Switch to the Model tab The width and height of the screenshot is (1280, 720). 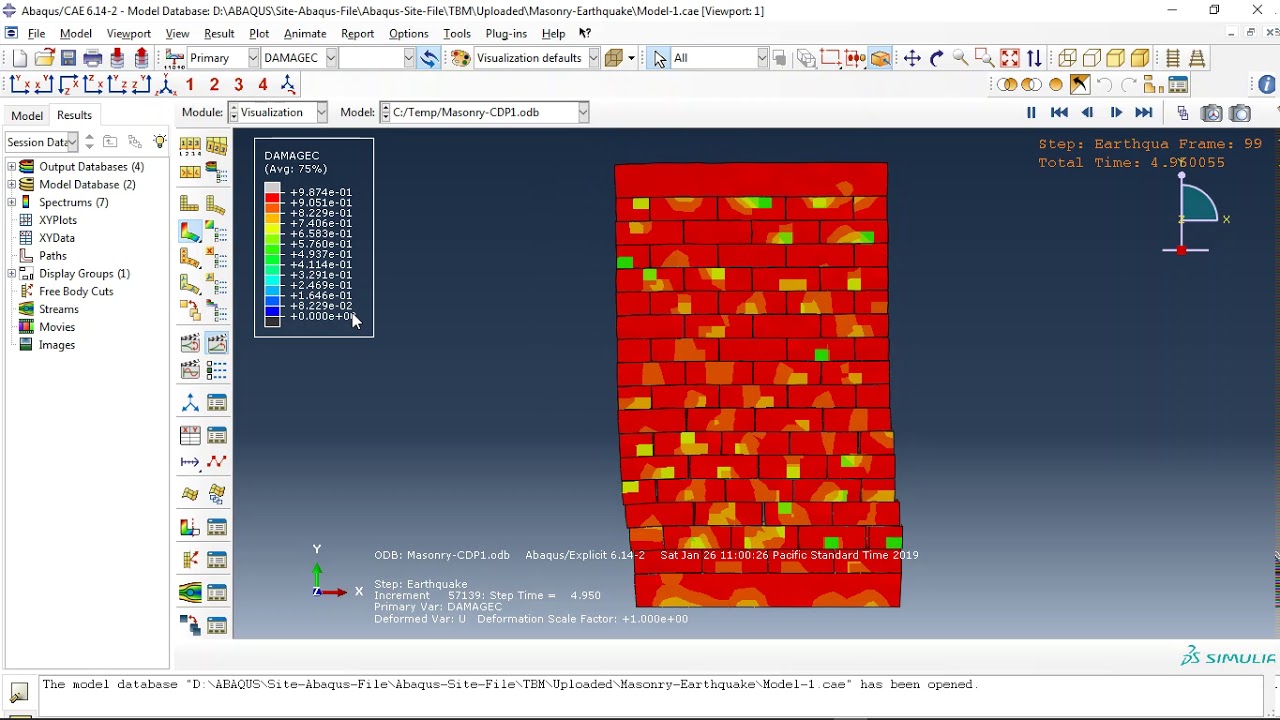(x=27, y=115)
